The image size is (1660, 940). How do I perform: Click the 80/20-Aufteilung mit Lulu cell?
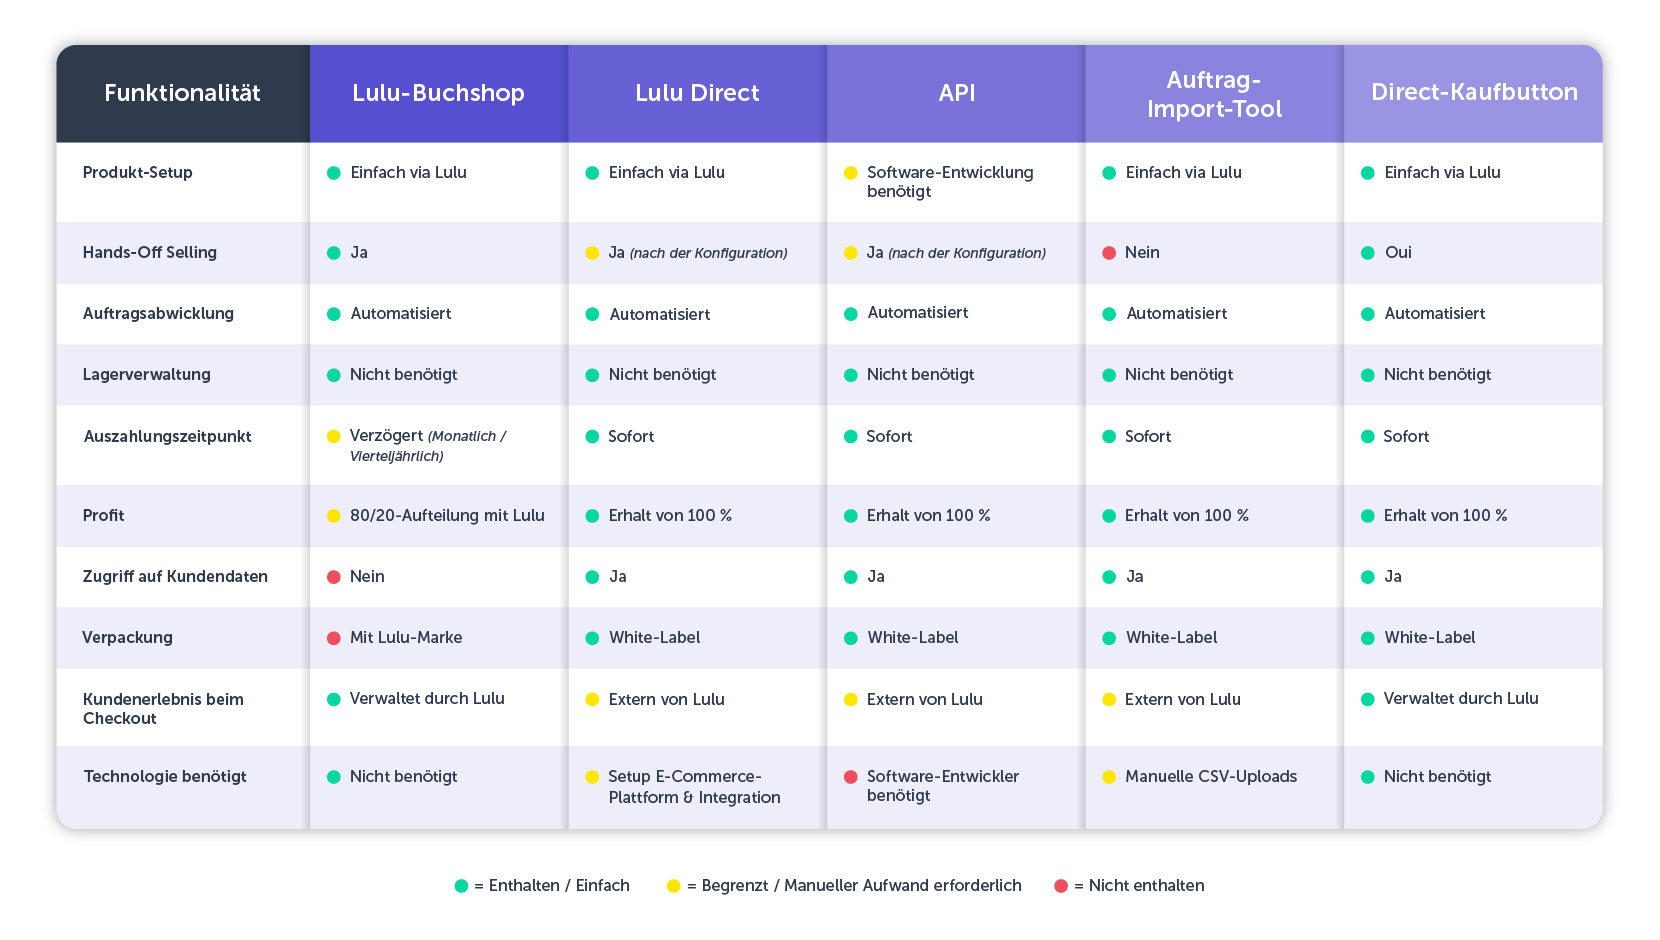coord(447,515)
